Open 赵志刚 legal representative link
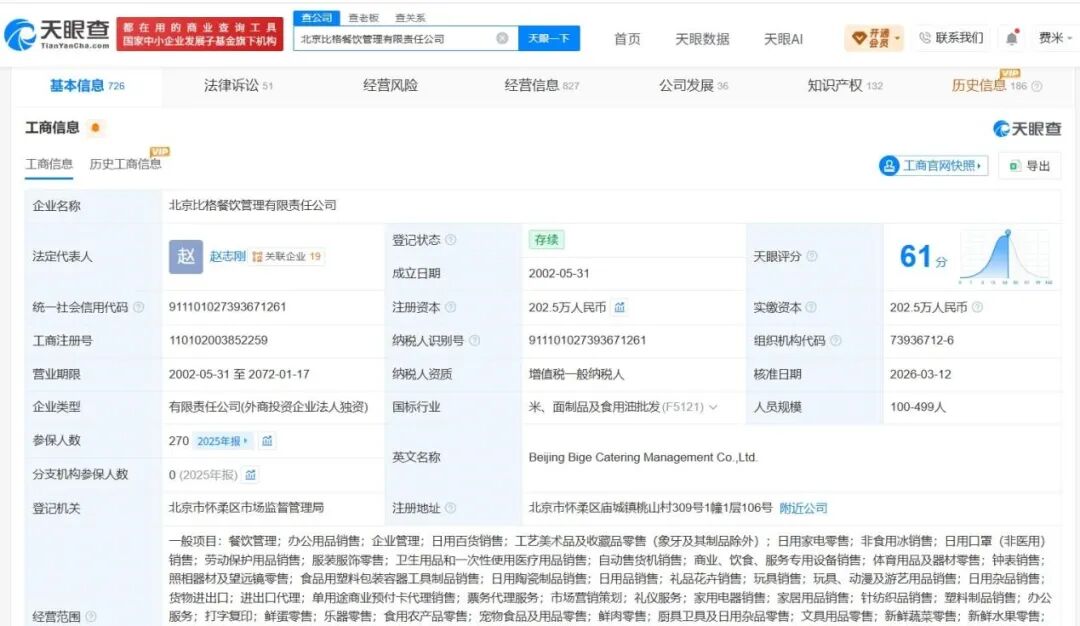This screenshot has width=1080, height=626. (x=227, y=256)
